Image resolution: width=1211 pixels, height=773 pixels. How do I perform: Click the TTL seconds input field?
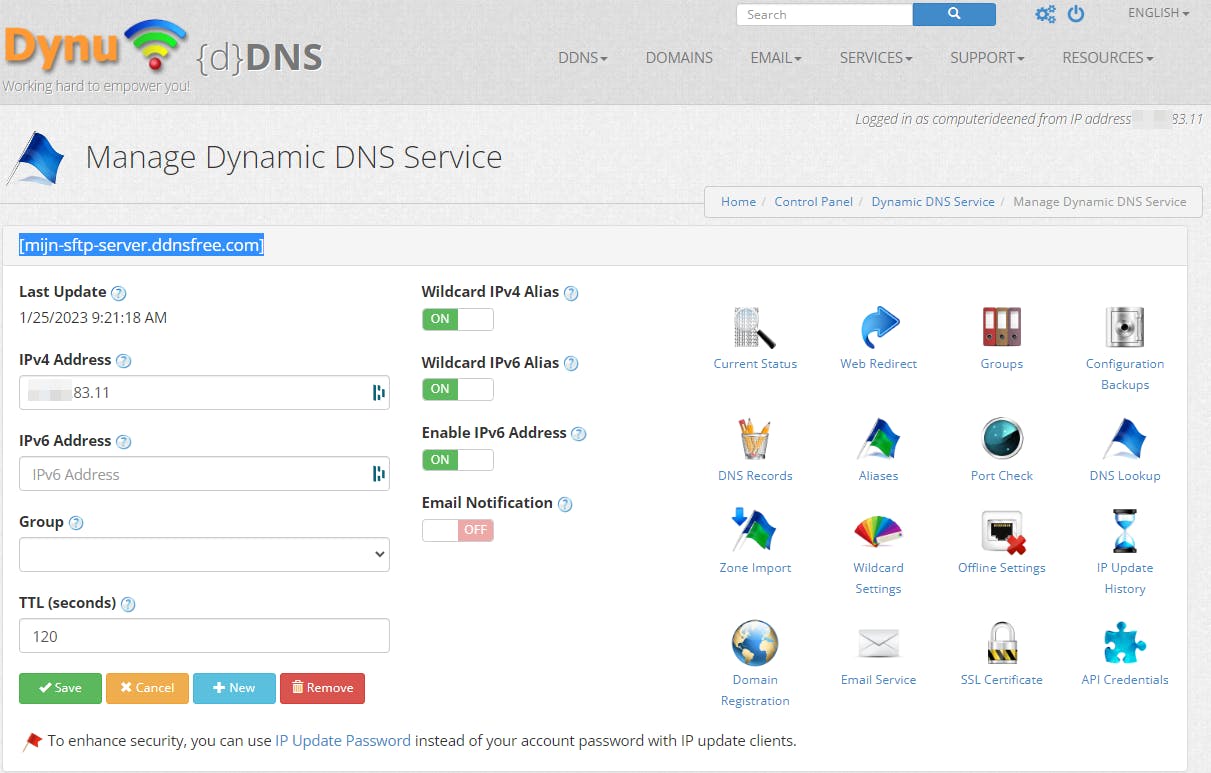[x=204, y=636]
